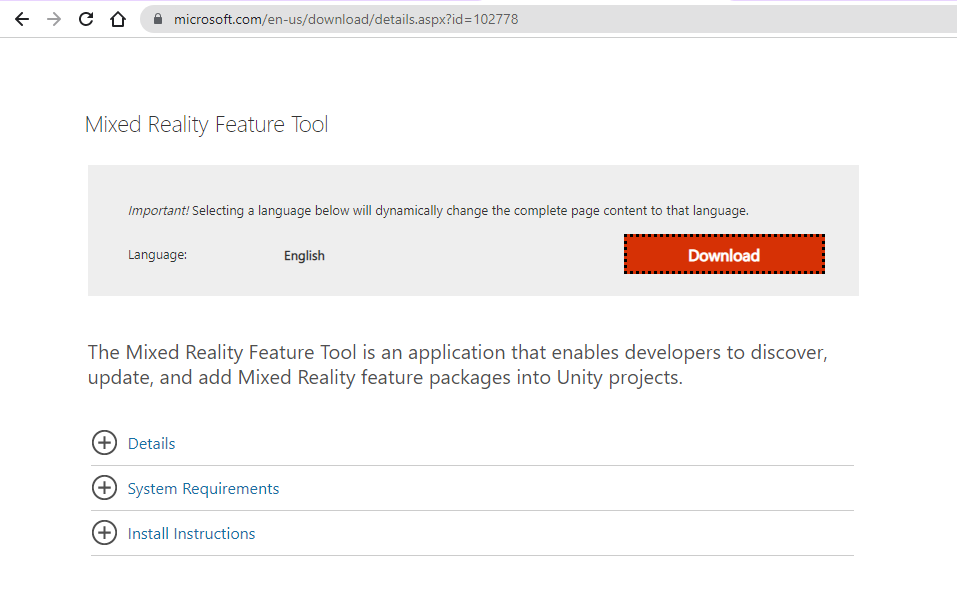Reload the page with the refresh icon

86,19
